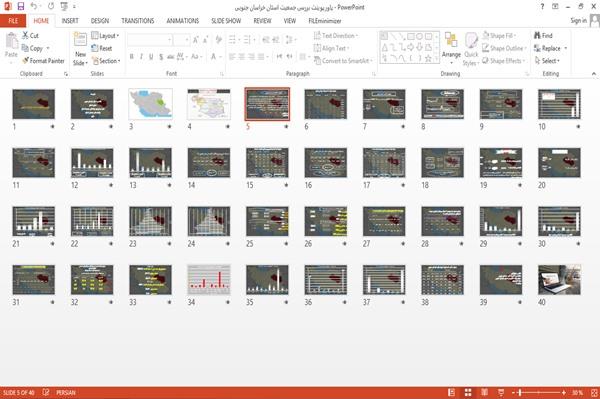Screen dimensions: 600x399
Task: Toggle text Shadow formatting
Action: tap(161, 57)
